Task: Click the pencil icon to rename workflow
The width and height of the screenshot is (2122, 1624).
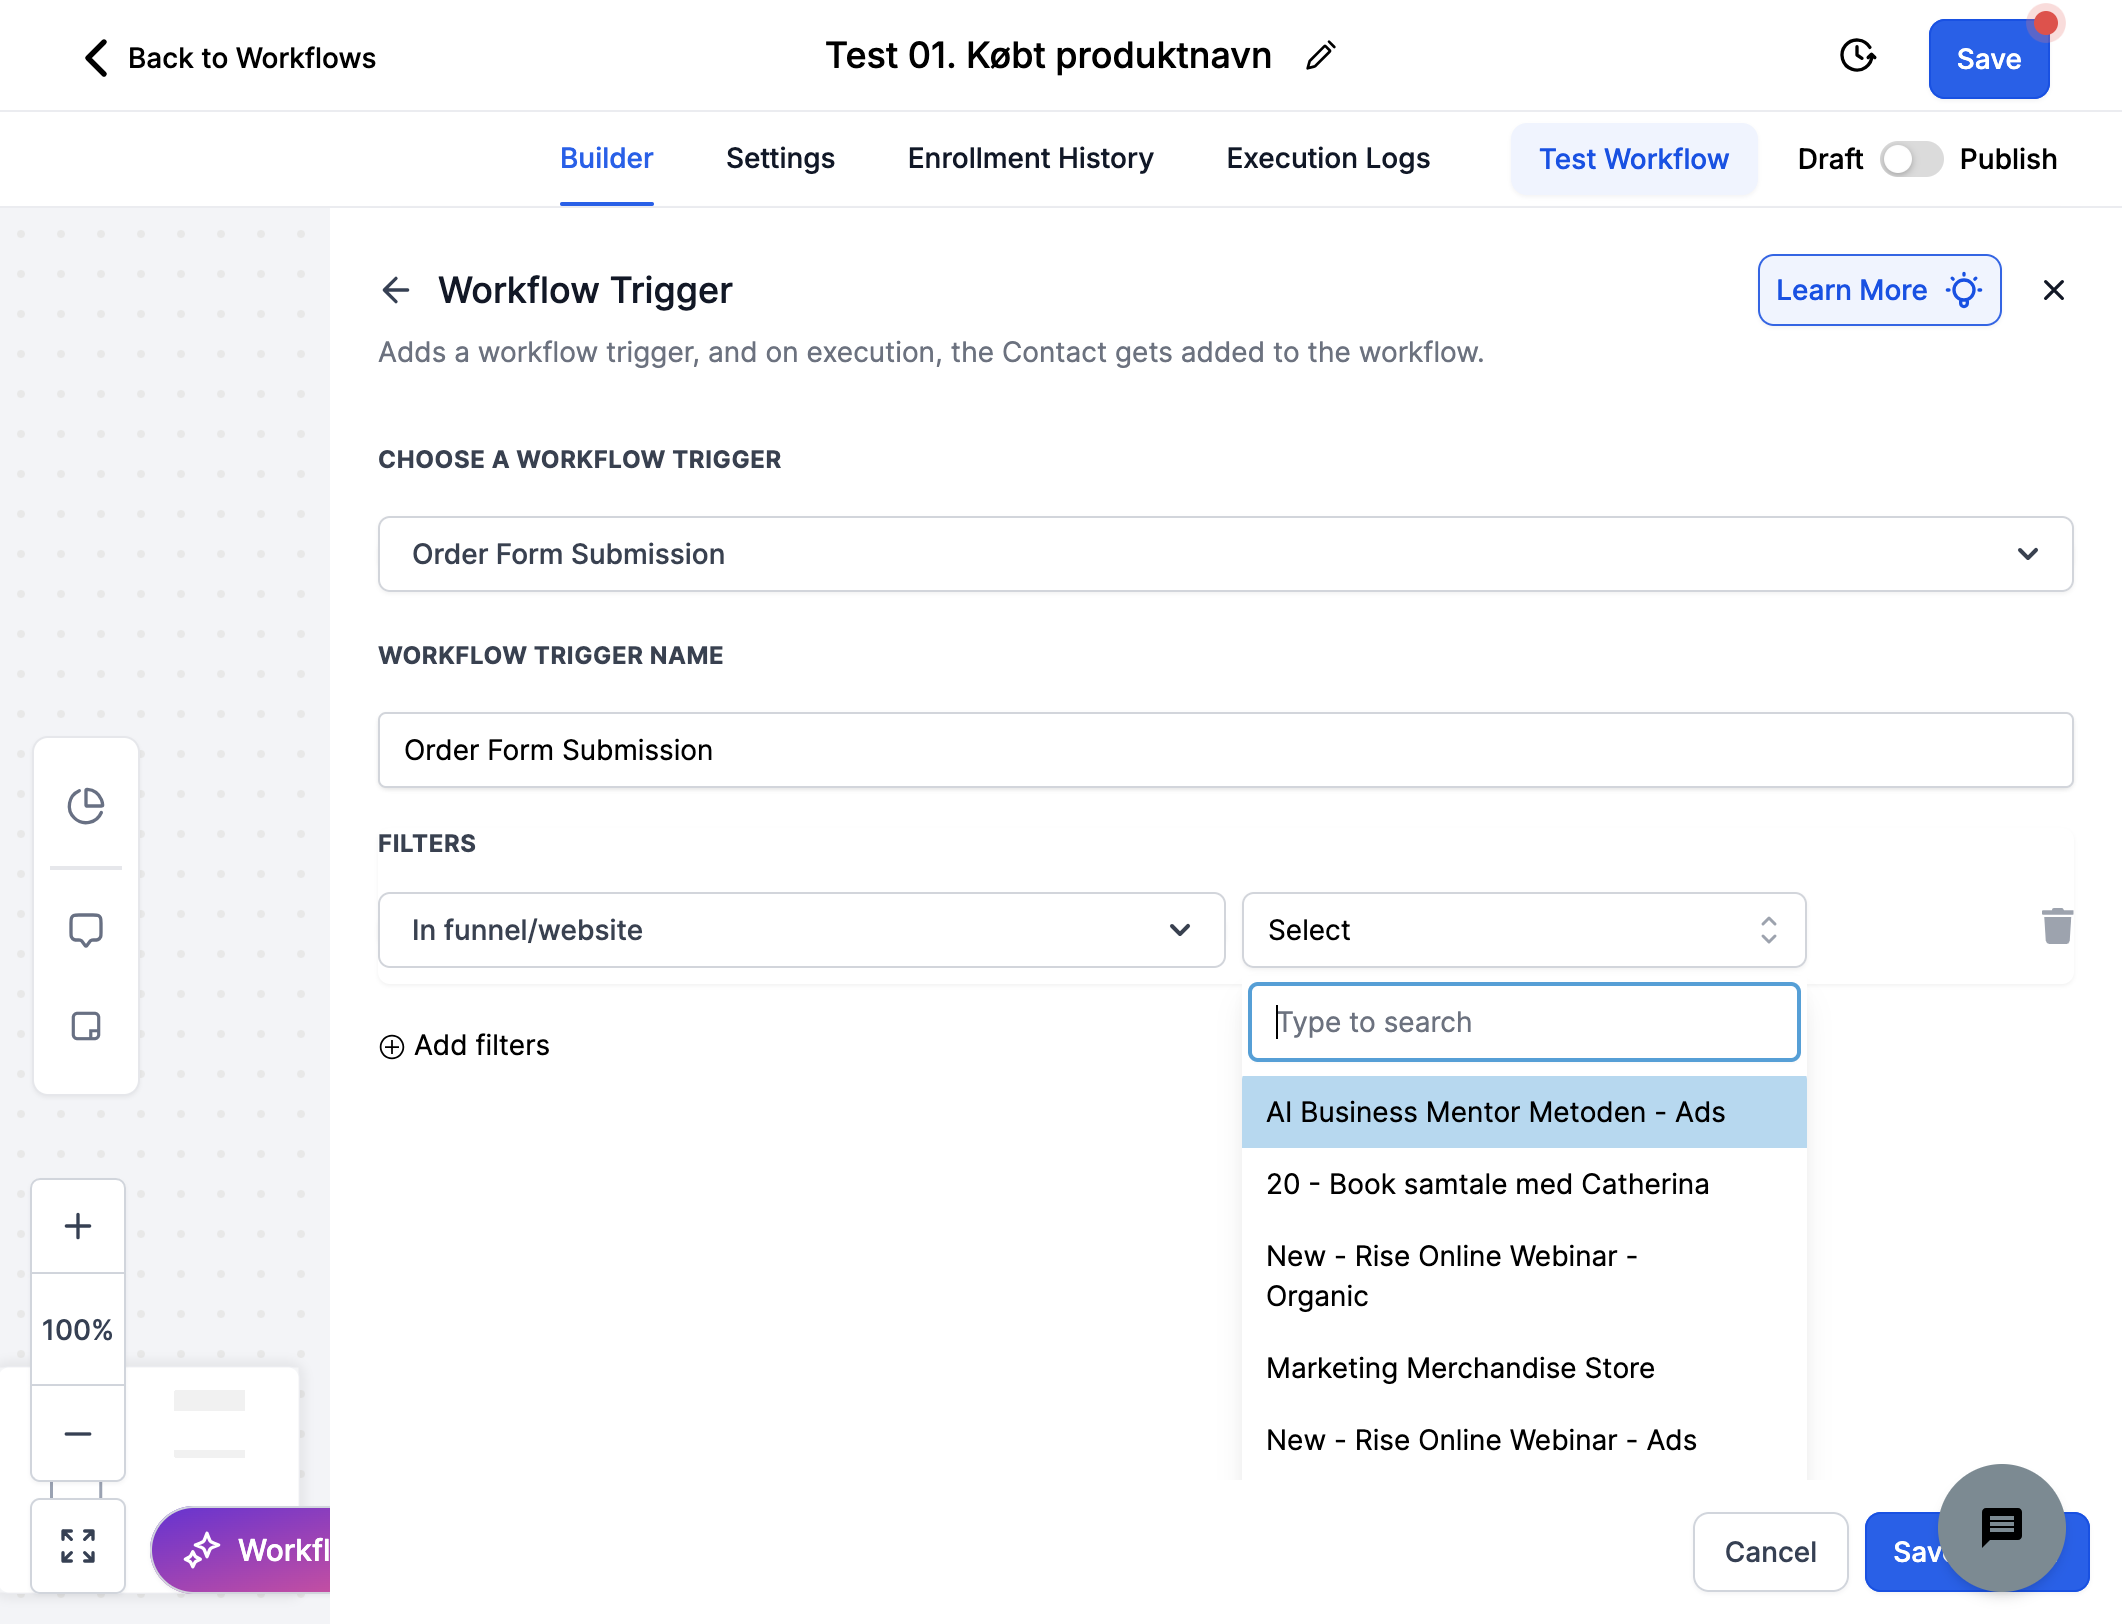Action: click(1320, 56)
